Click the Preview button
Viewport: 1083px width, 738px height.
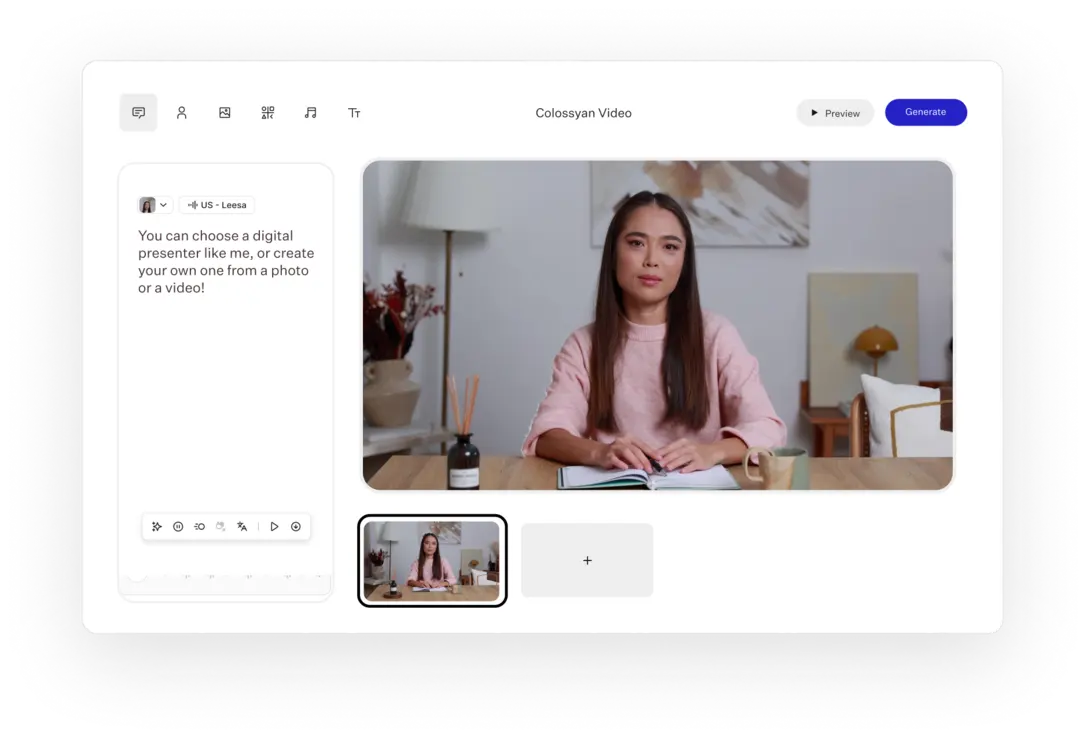(835, 112)
